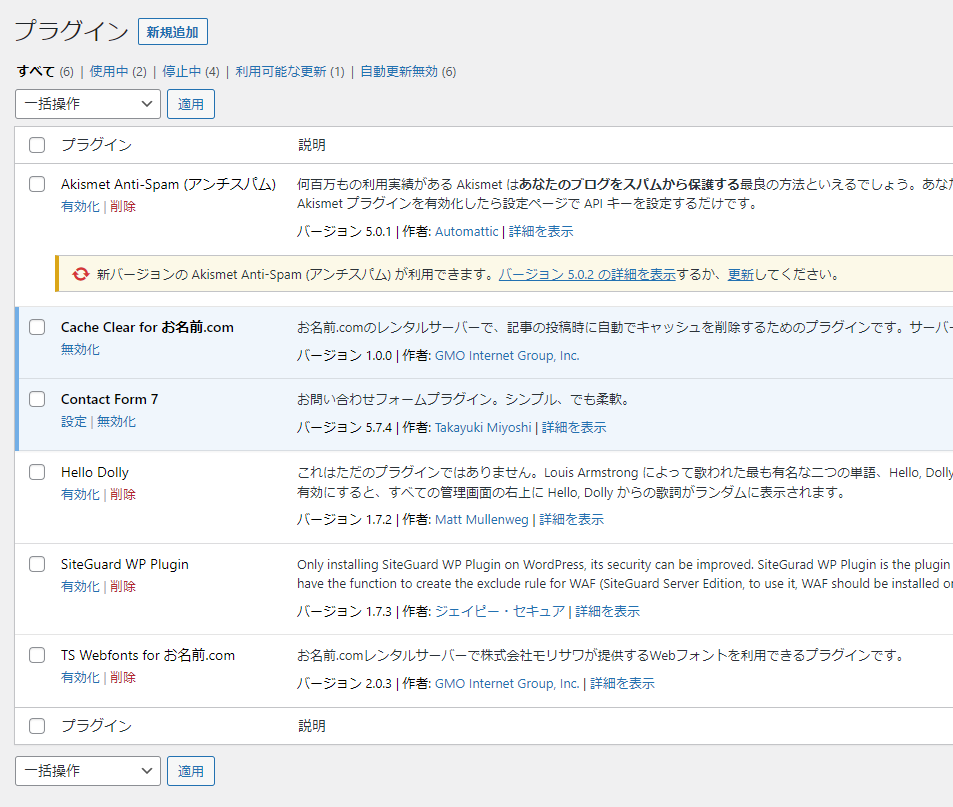
Task: Click the プラグイン page heading
Action: (x=71, y=30)
